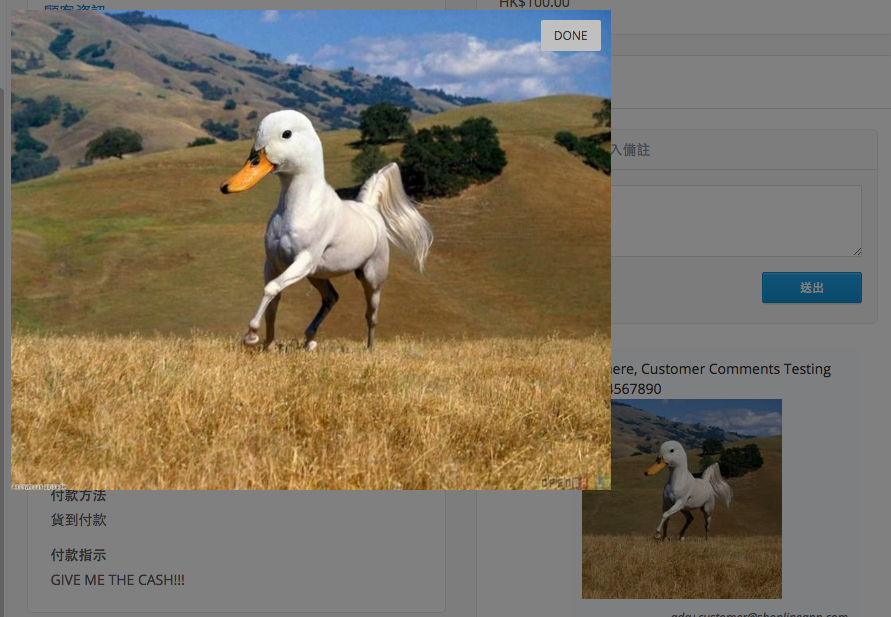Click the 貨到付款 payment method text
This screenshot has width=891, height=617.
[x=78, y=520]
